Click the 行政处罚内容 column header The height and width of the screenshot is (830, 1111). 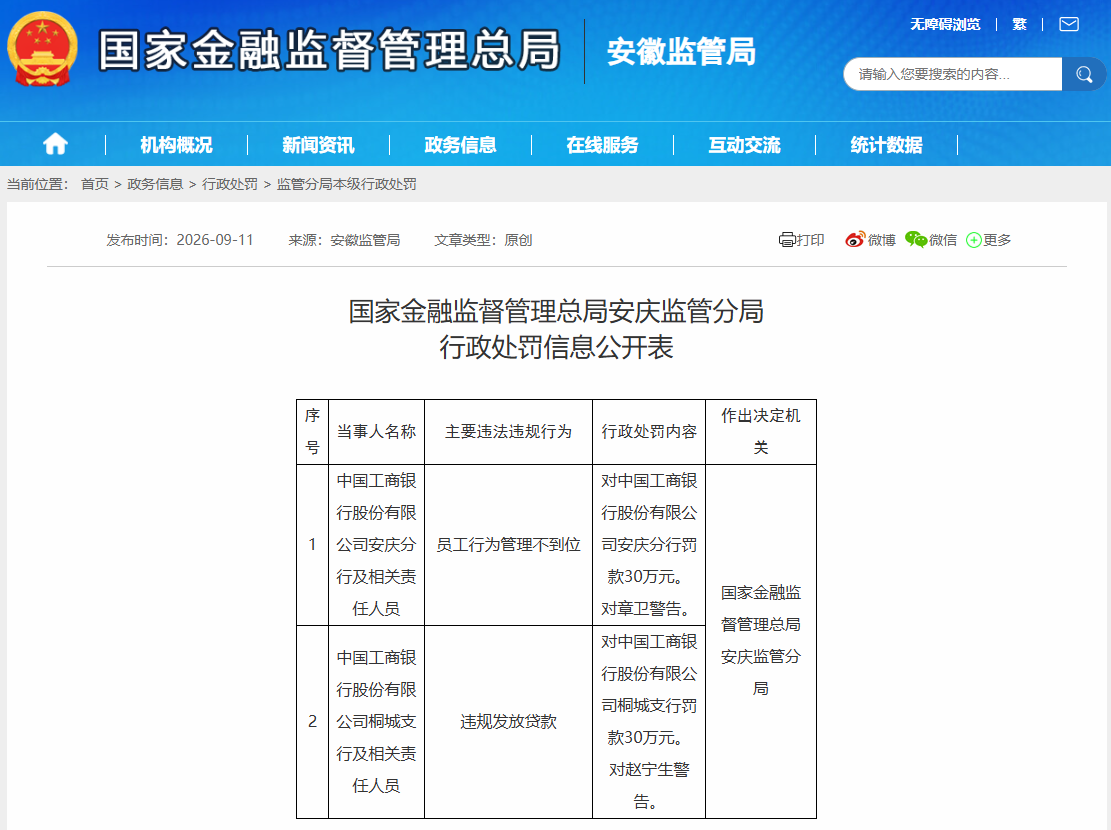point(649,432)
